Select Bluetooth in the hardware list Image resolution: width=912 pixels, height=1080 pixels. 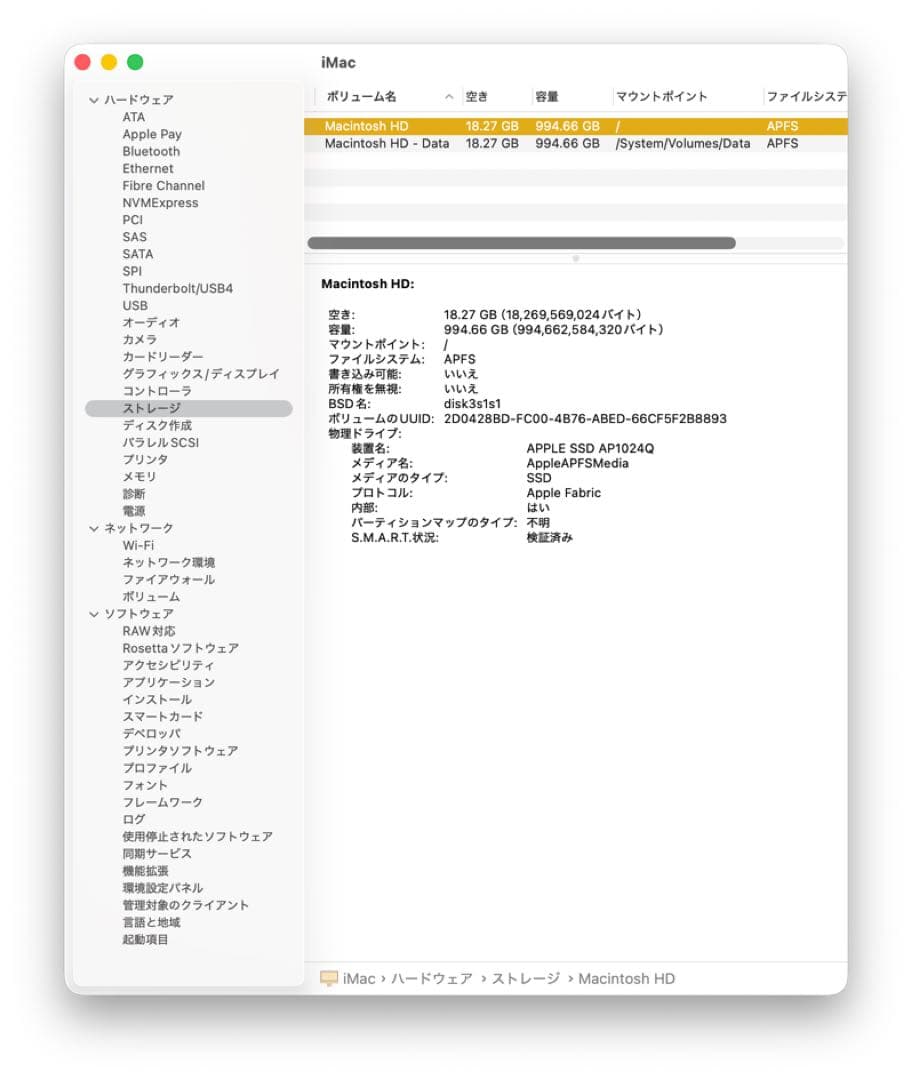[150, 151]
